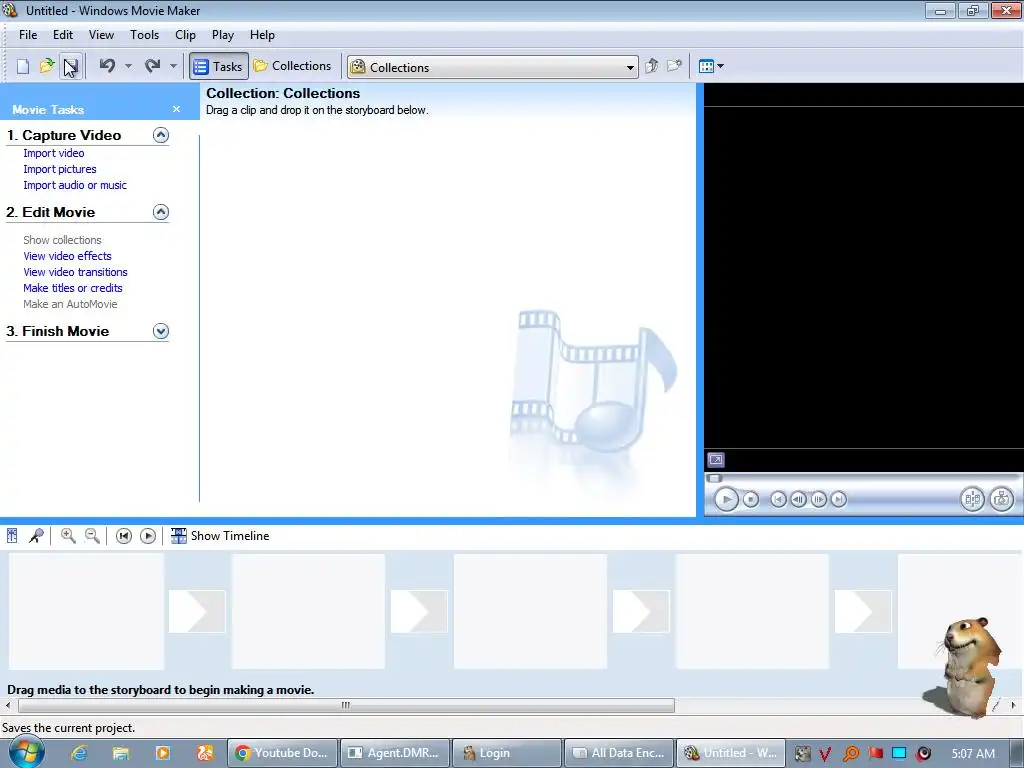Viewport: 1024px width, 768px height.
Task: Toggle the Tasks pane button
Action: click(219, 66)
